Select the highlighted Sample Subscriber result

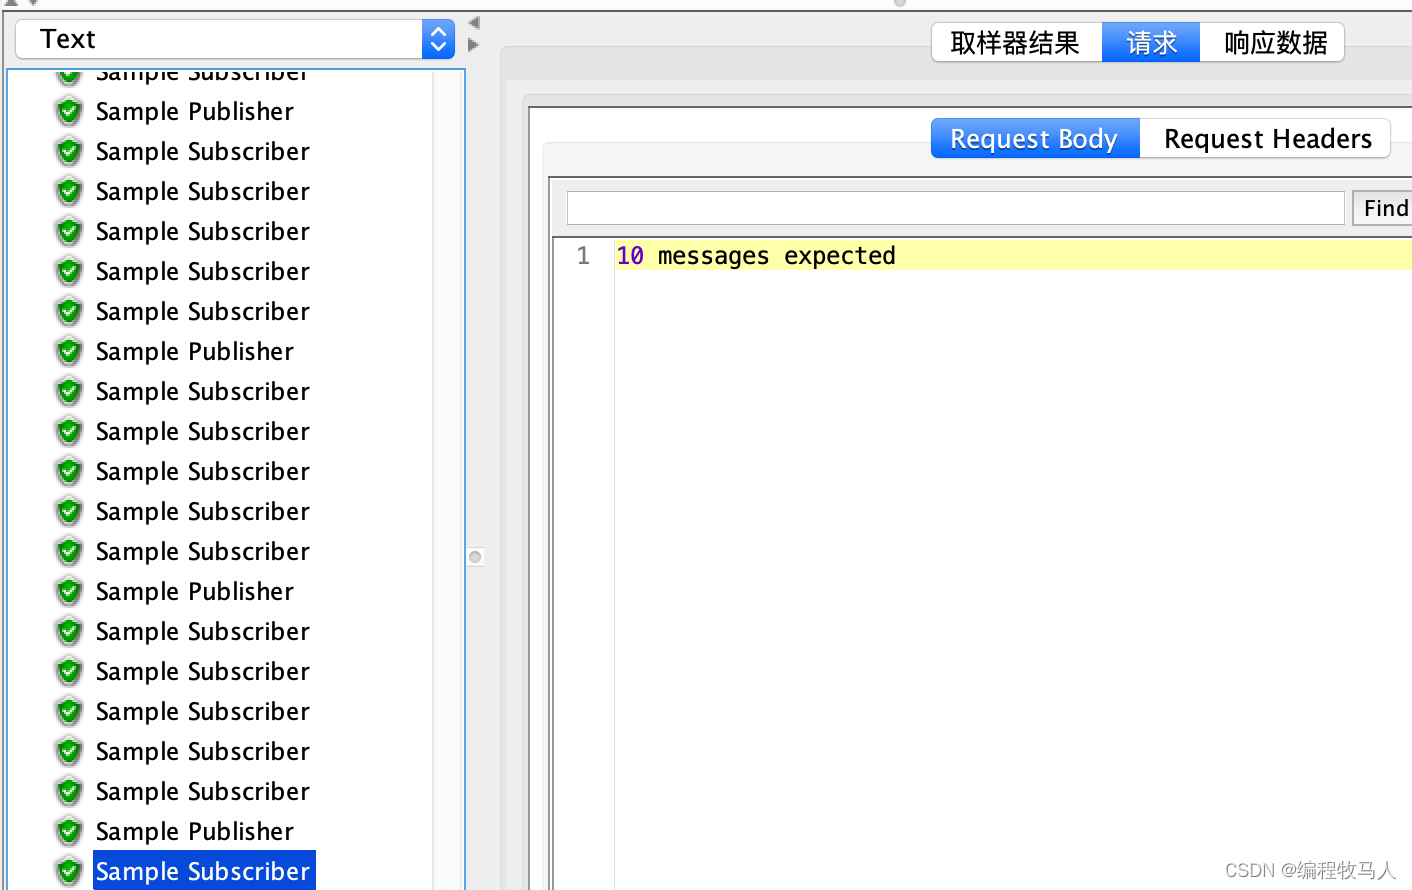point(204,871)
